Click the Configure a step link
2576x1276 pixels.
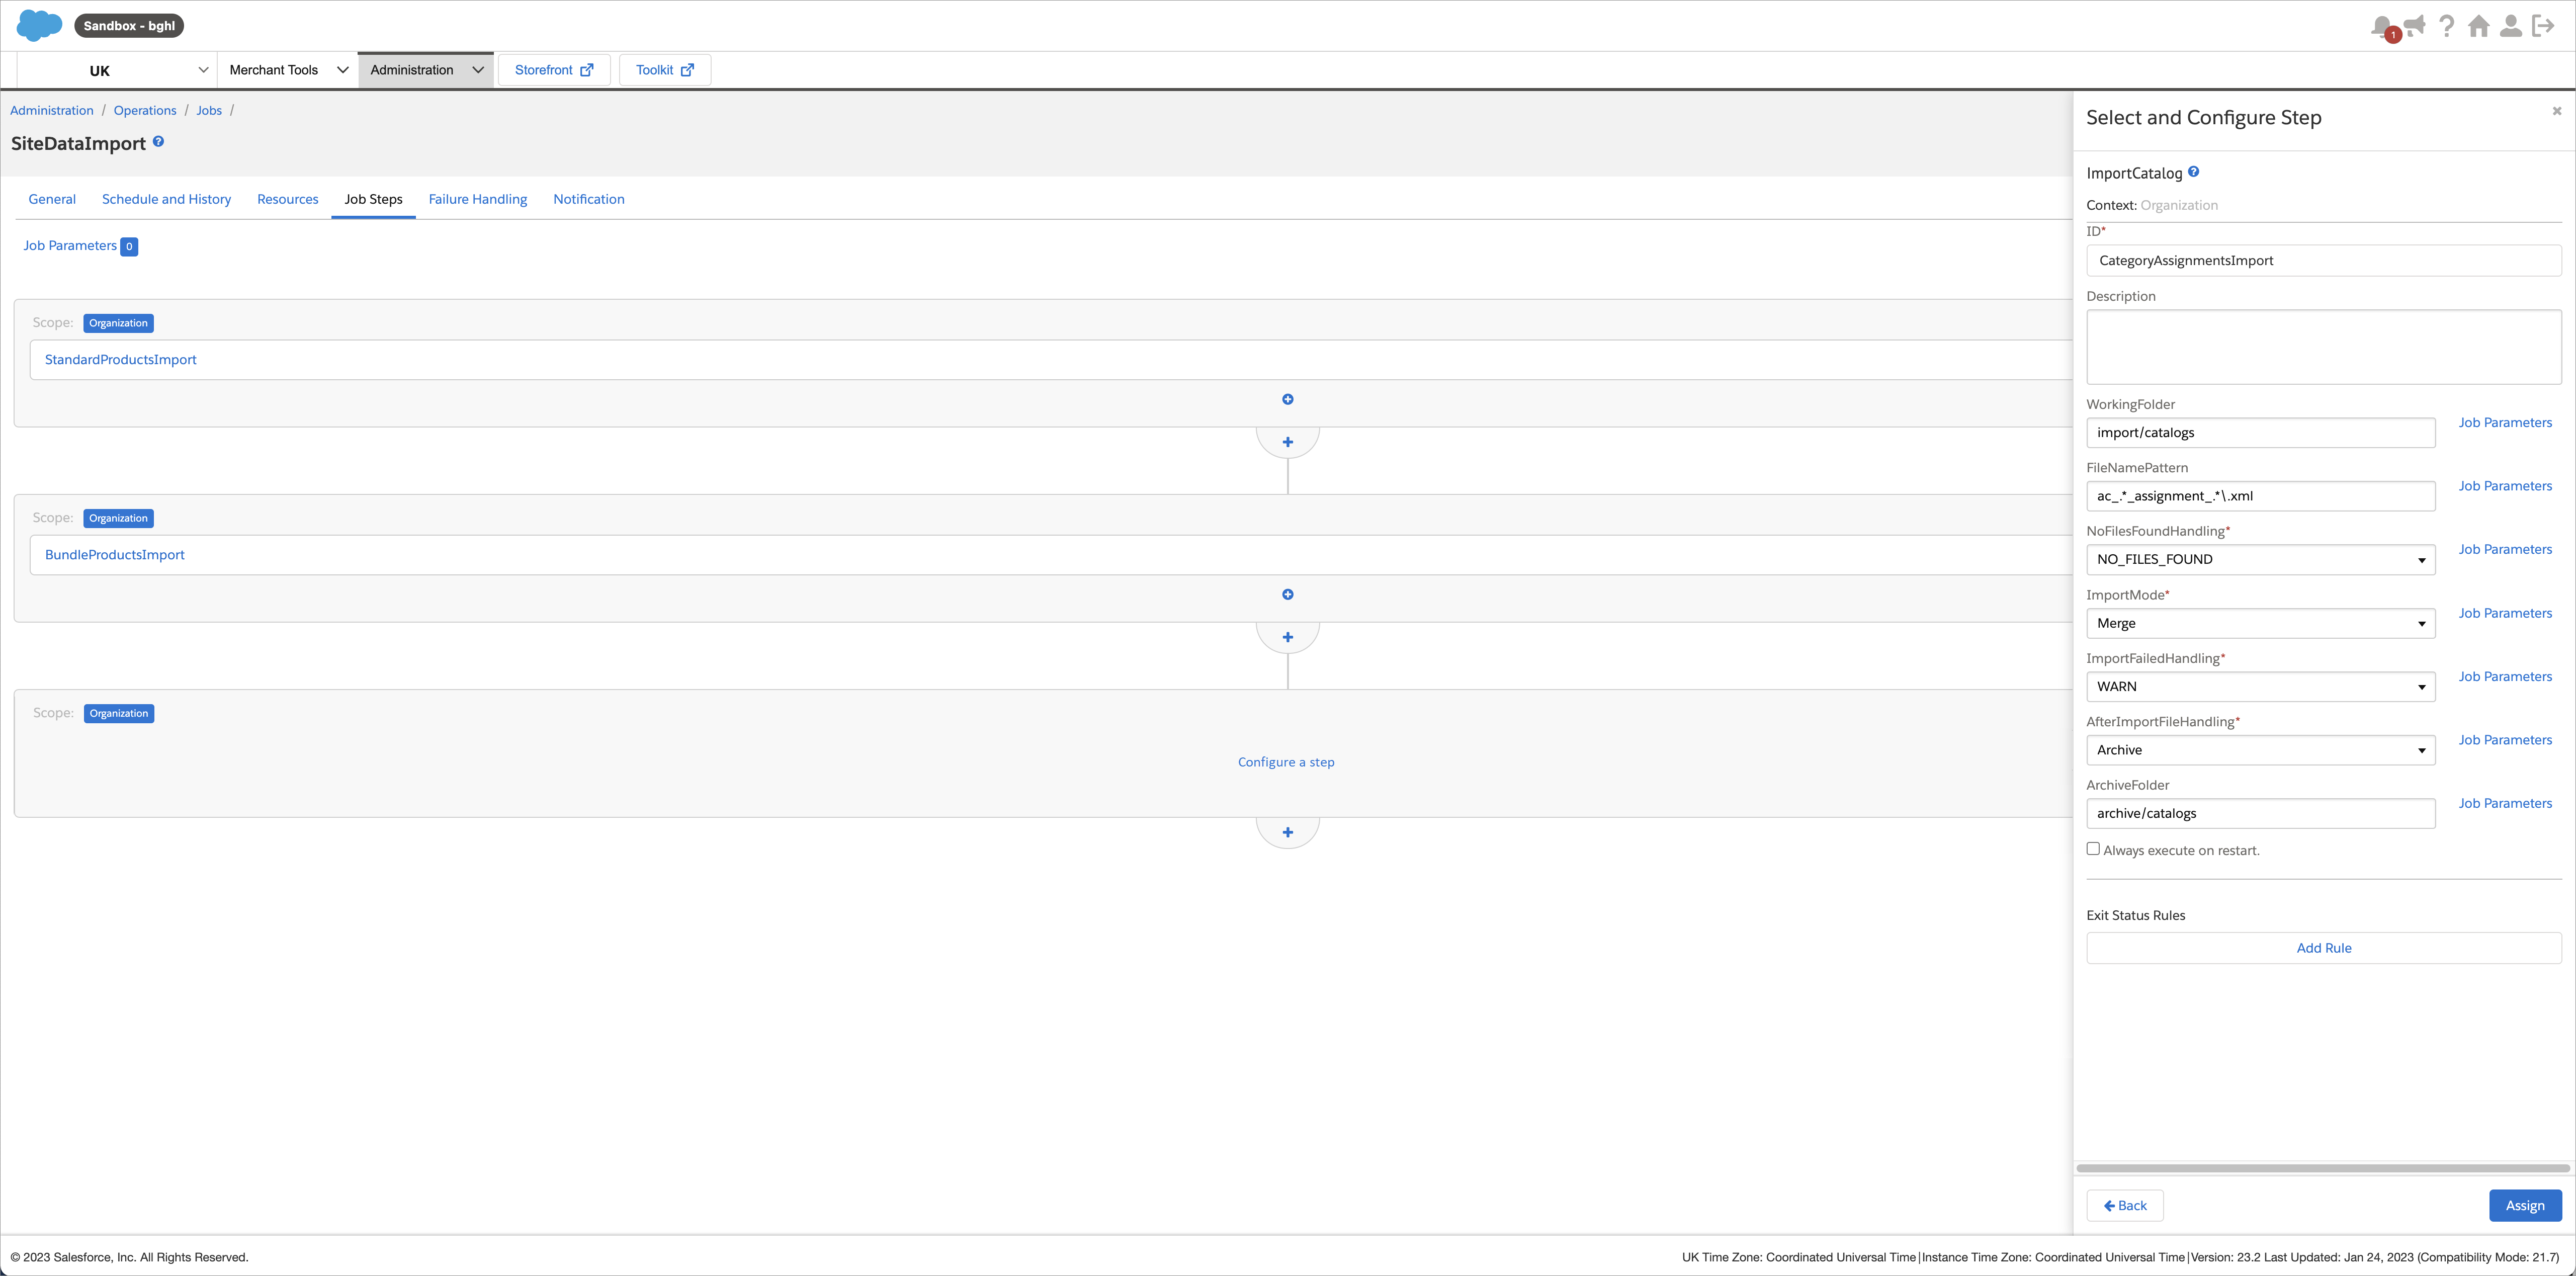[1286, 762]
